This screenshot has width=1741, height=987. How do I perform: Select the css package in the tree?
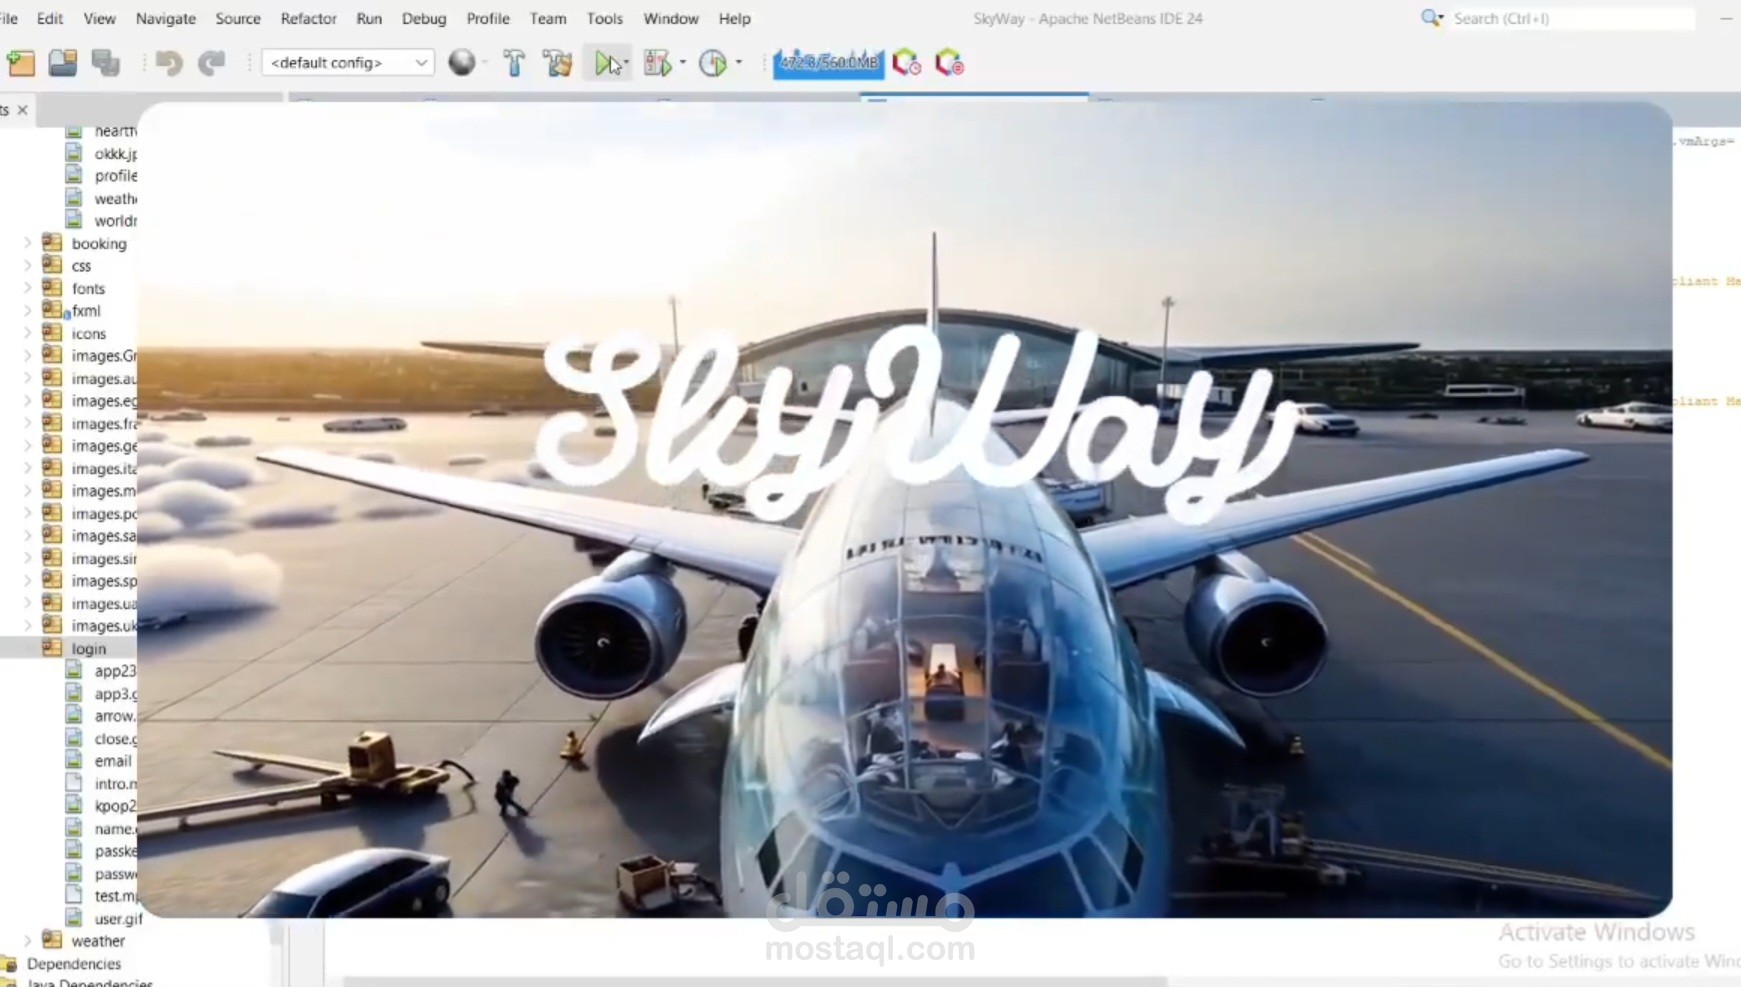click(x=81, y=266)
